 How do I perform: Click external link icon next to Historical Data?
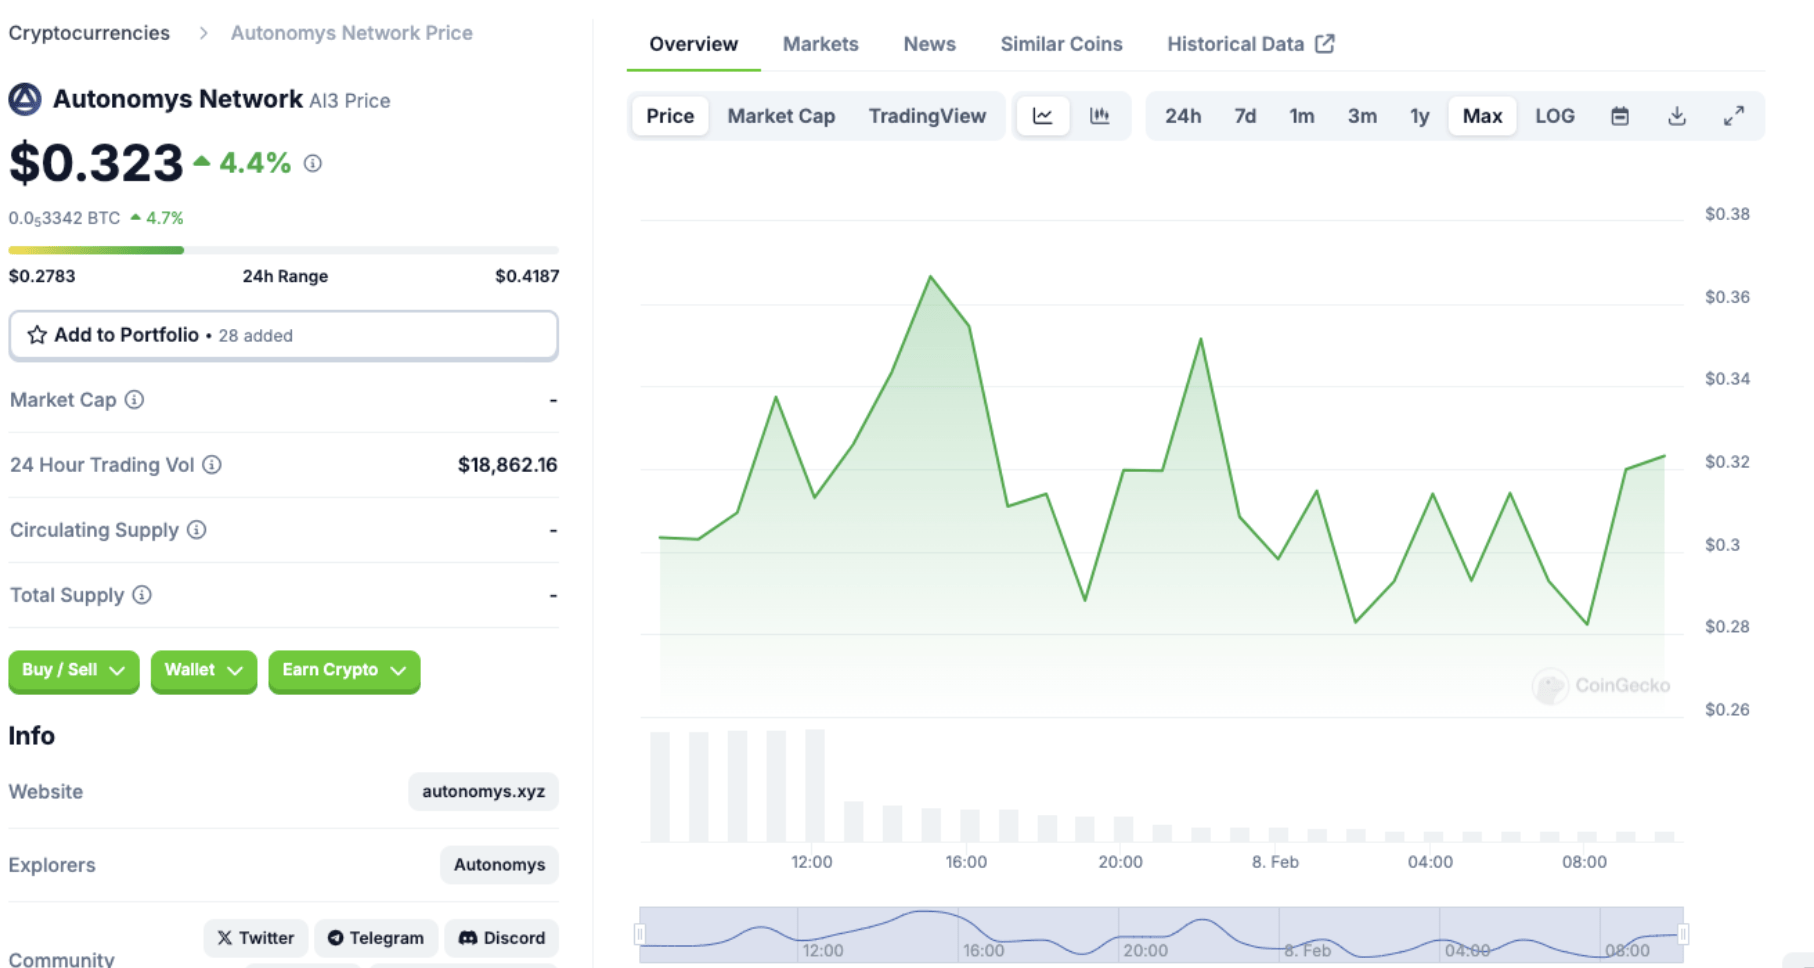1325,44
